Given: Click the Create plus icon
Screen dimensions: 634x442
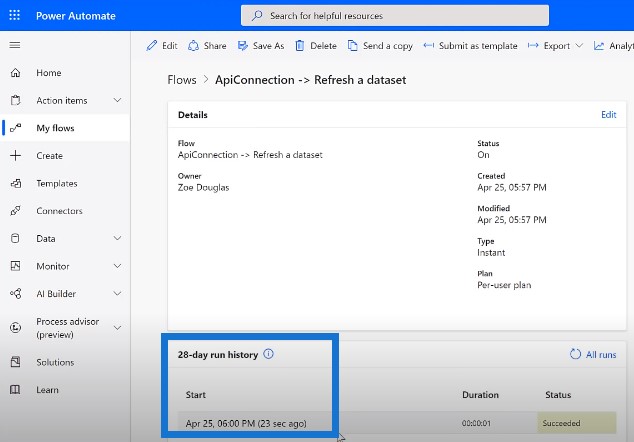Looking at the screenshot, I should pyautogui.click(x=15, y=156).
